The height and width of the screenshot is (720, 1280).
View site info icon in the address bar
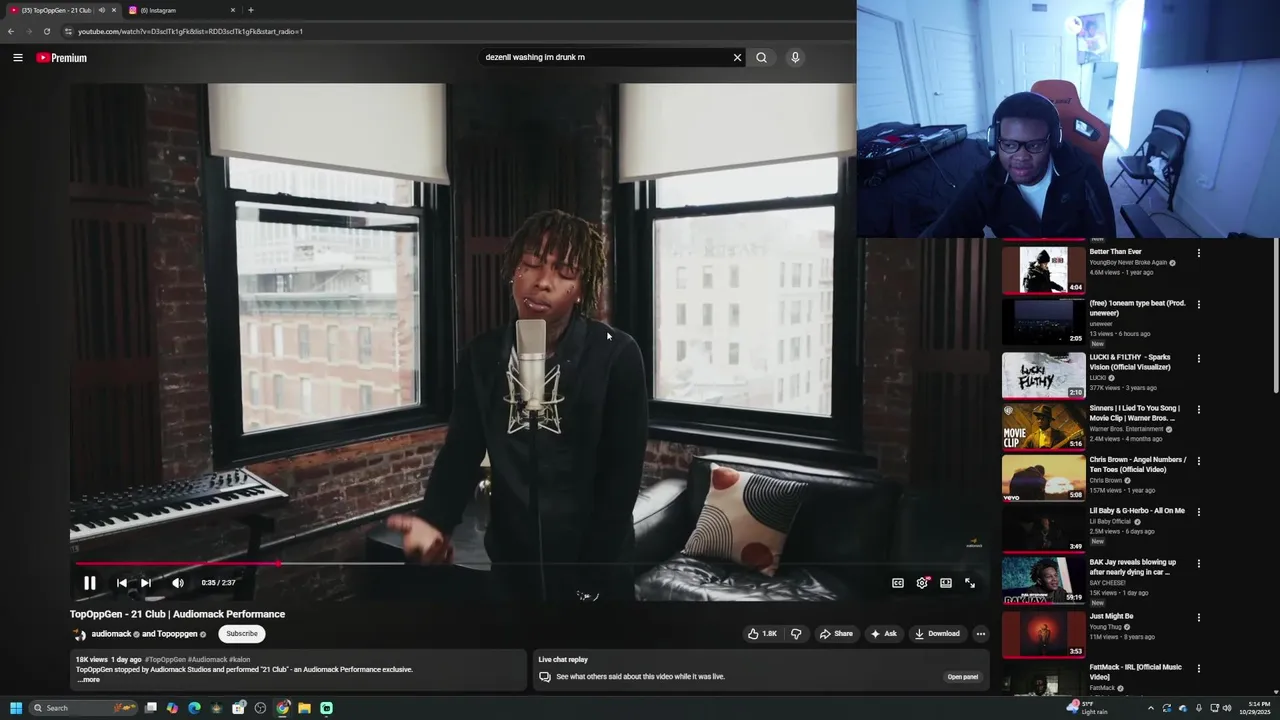click(x=68, y=31)
